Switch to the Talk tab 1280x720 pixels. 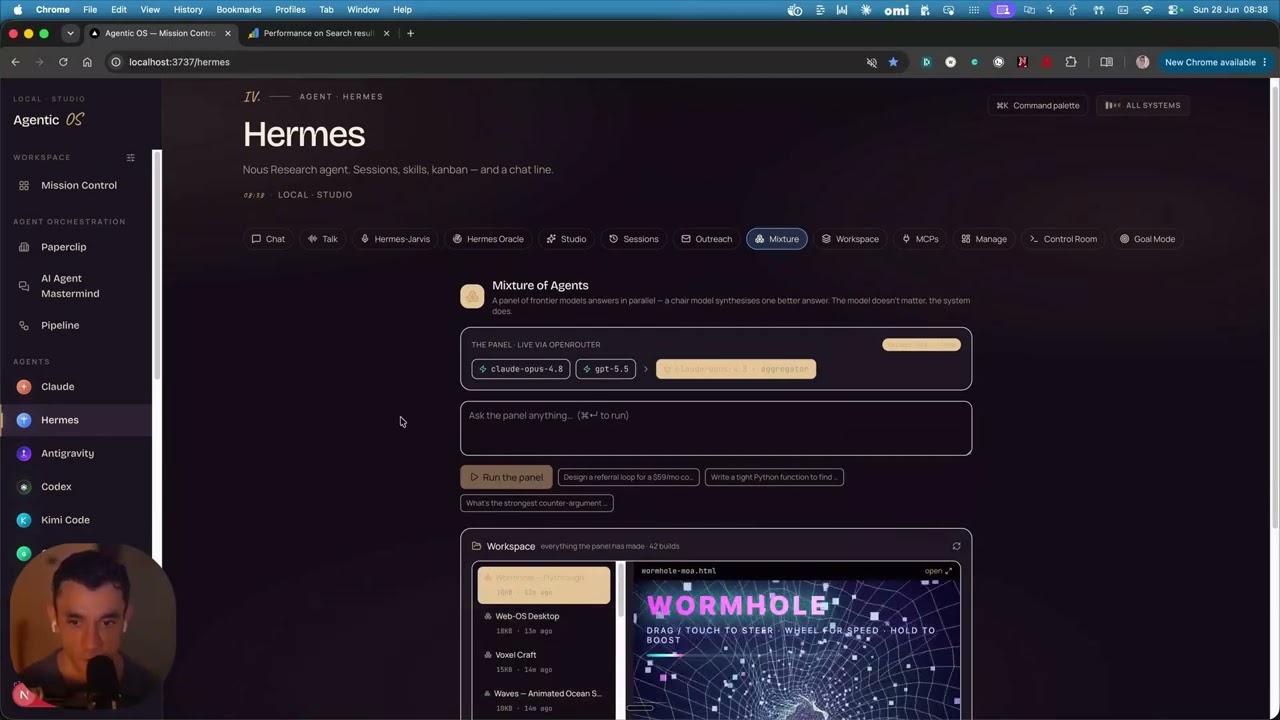pyautogui.click(x=323, y=239)
